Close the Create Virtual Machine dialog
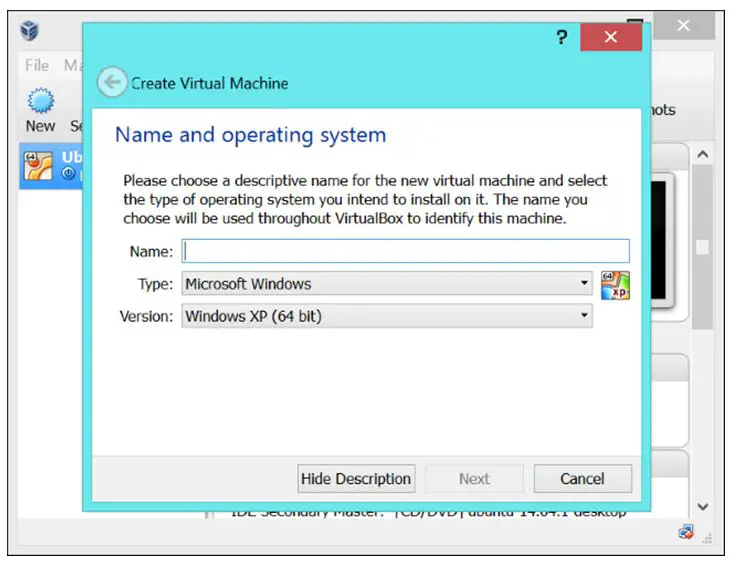 (611, 37)
